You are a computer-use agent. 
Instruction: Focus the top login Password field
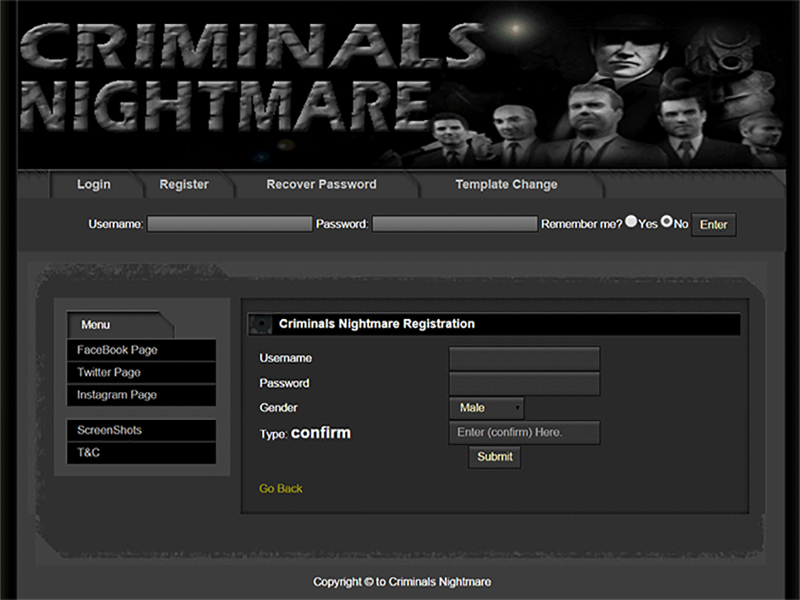click(x=455, y=224)
